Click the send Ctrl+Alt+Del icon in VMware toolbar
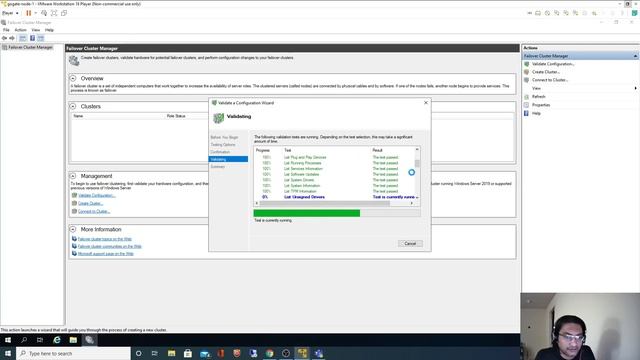 [x=44, y=13]
